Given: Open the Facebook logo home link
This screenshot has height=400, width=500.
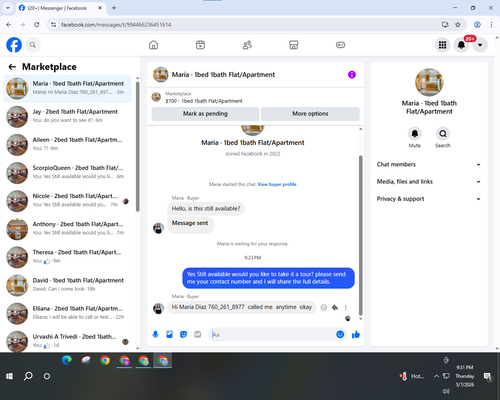Looking at the screenshot, I should click(x=14, y=45).
